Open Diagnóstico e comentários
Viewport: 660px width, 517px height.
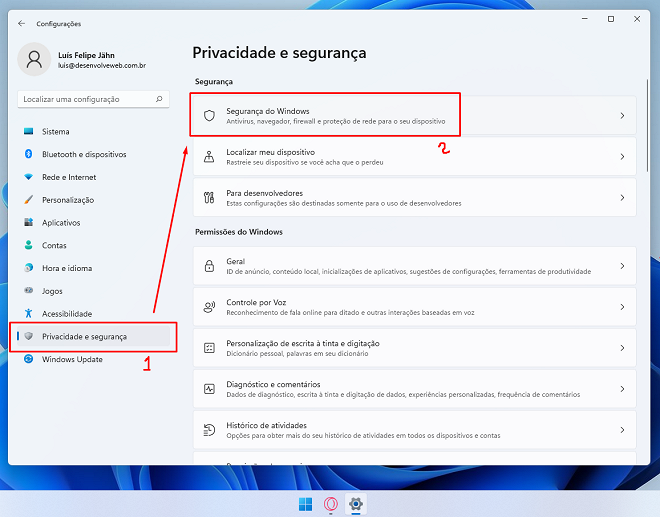414,389
